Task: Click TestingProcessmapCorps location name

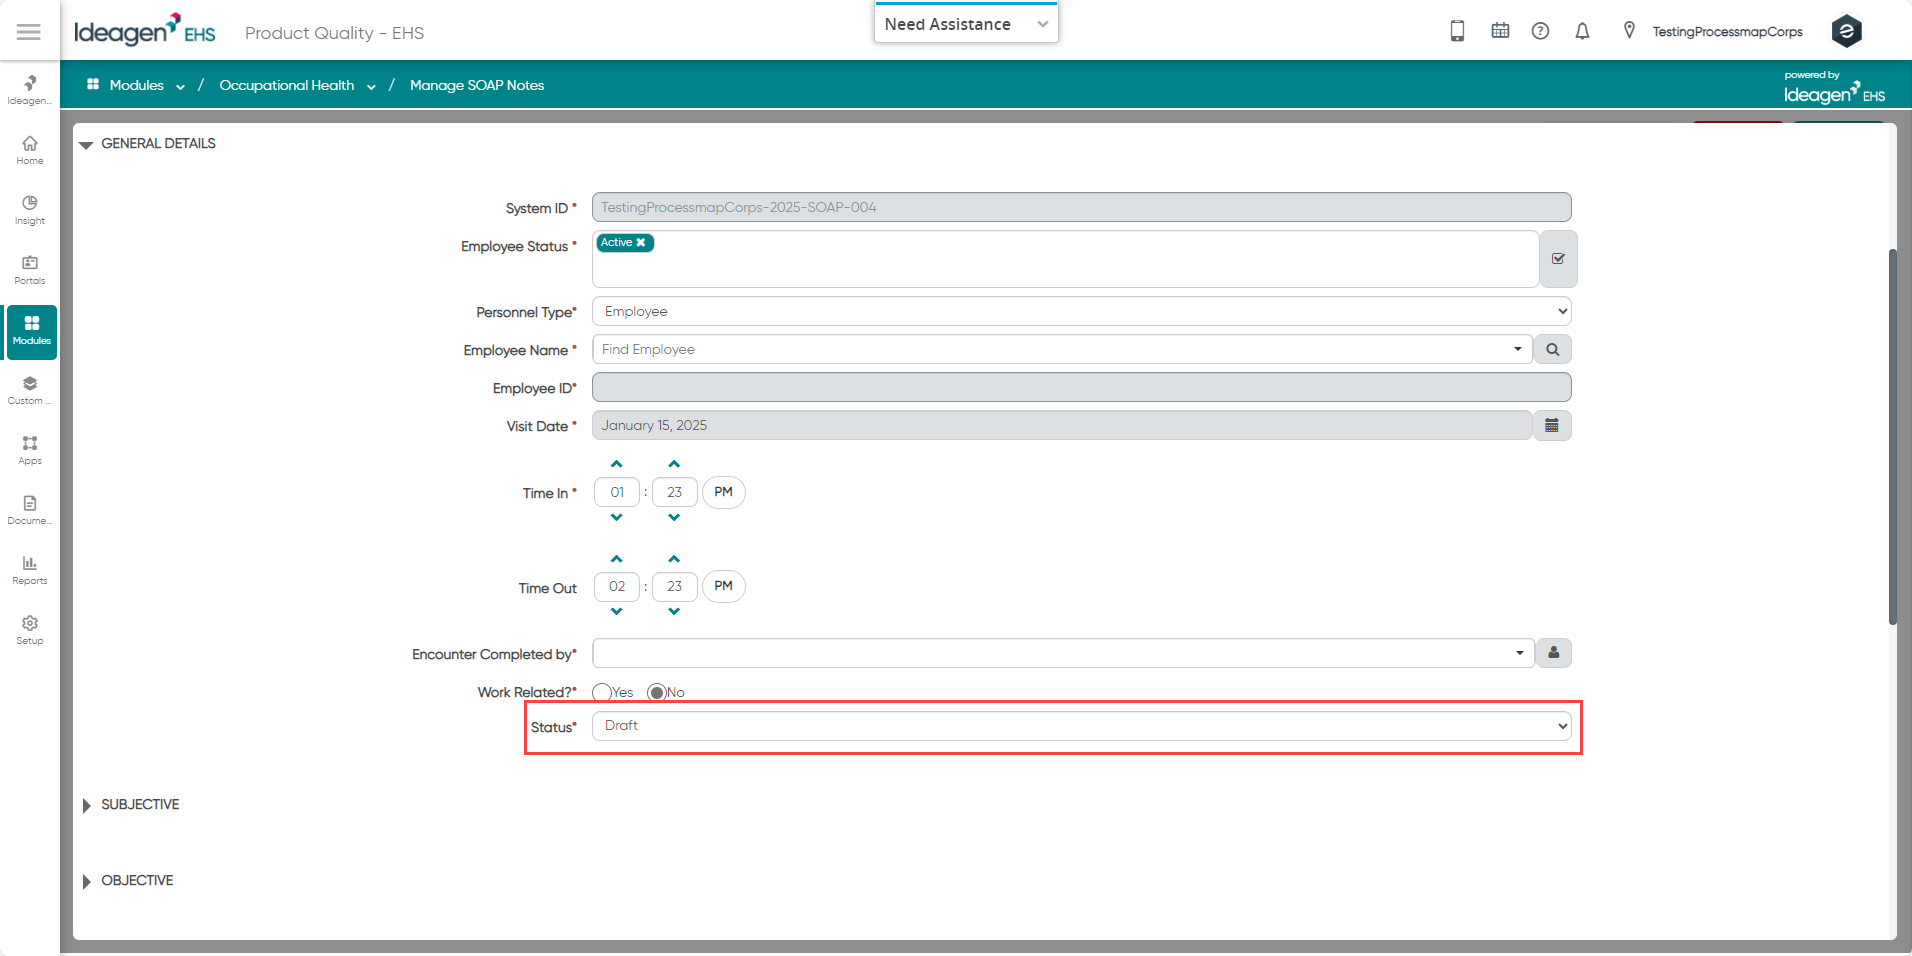Action: click(1727, 32)
